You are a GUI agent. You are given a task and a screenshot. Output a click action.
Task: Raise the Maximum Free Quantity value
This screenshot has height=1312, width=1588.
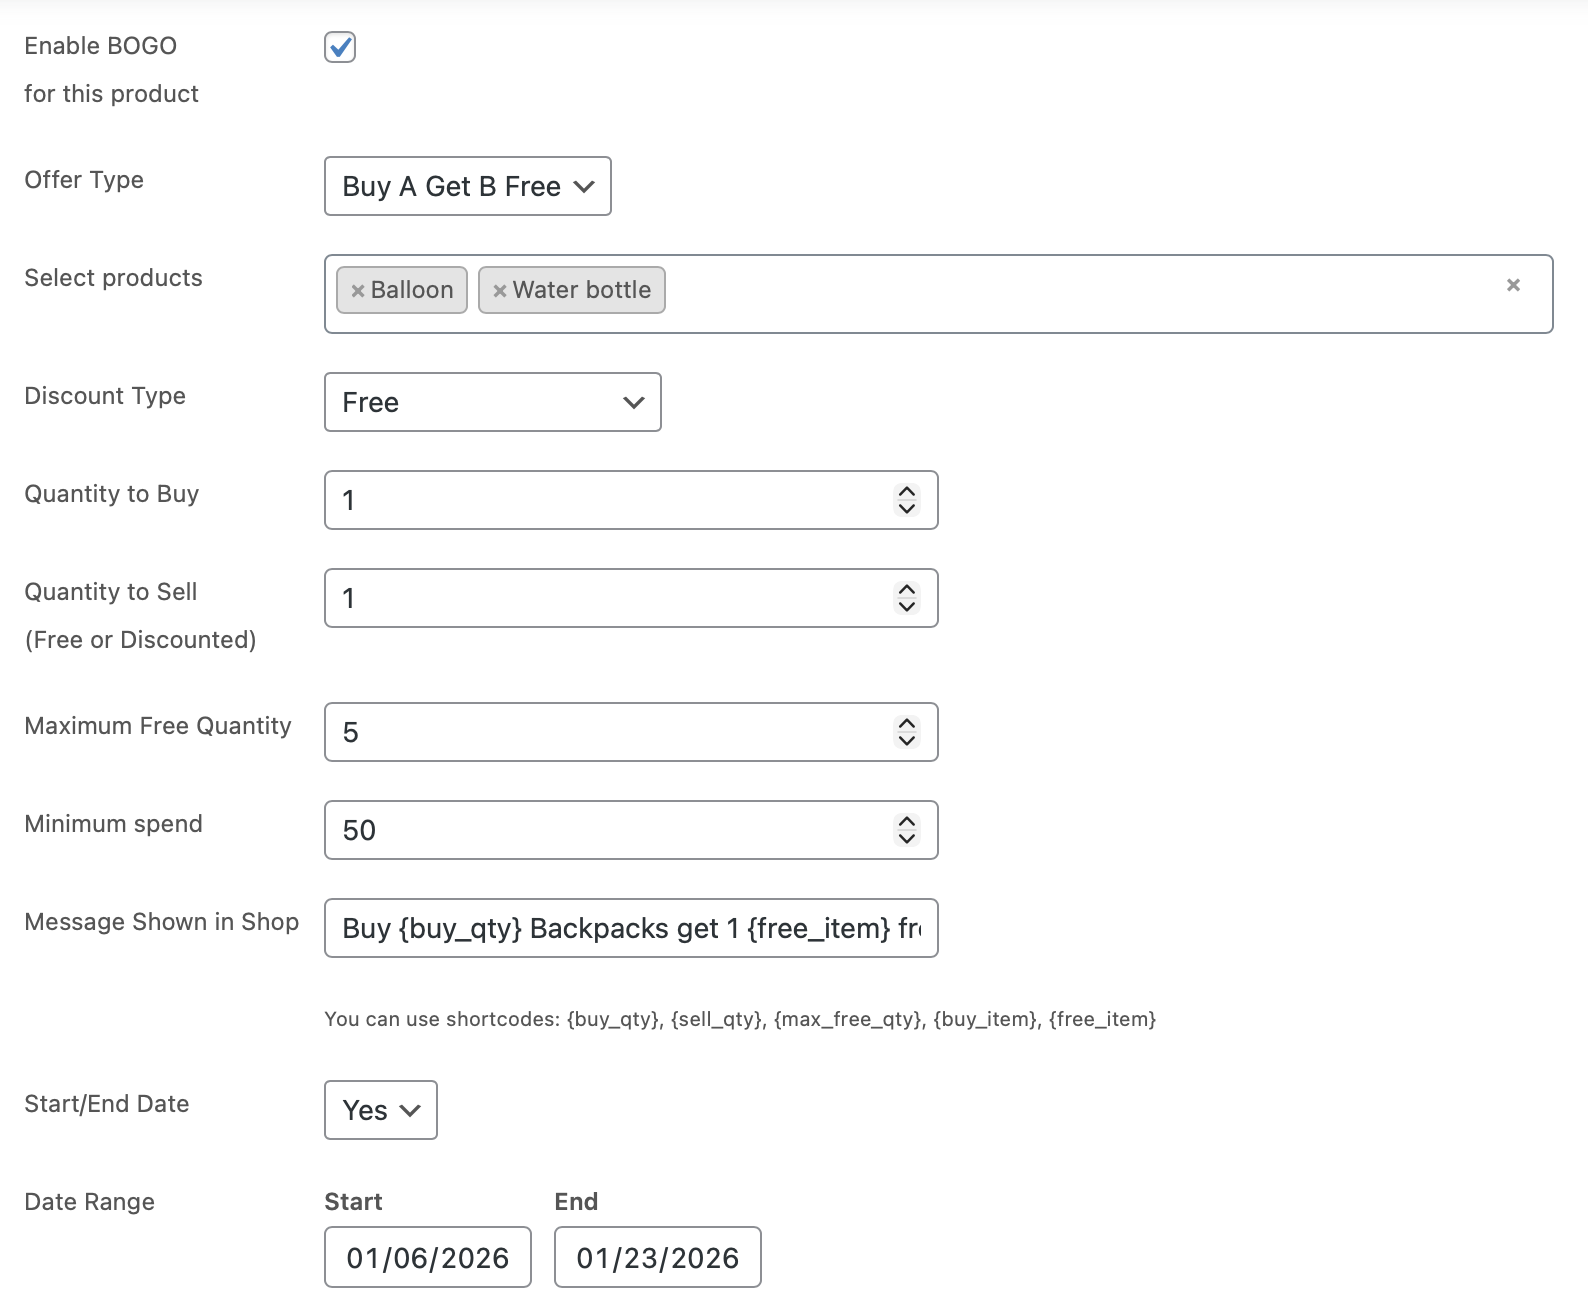pos(907,724)
